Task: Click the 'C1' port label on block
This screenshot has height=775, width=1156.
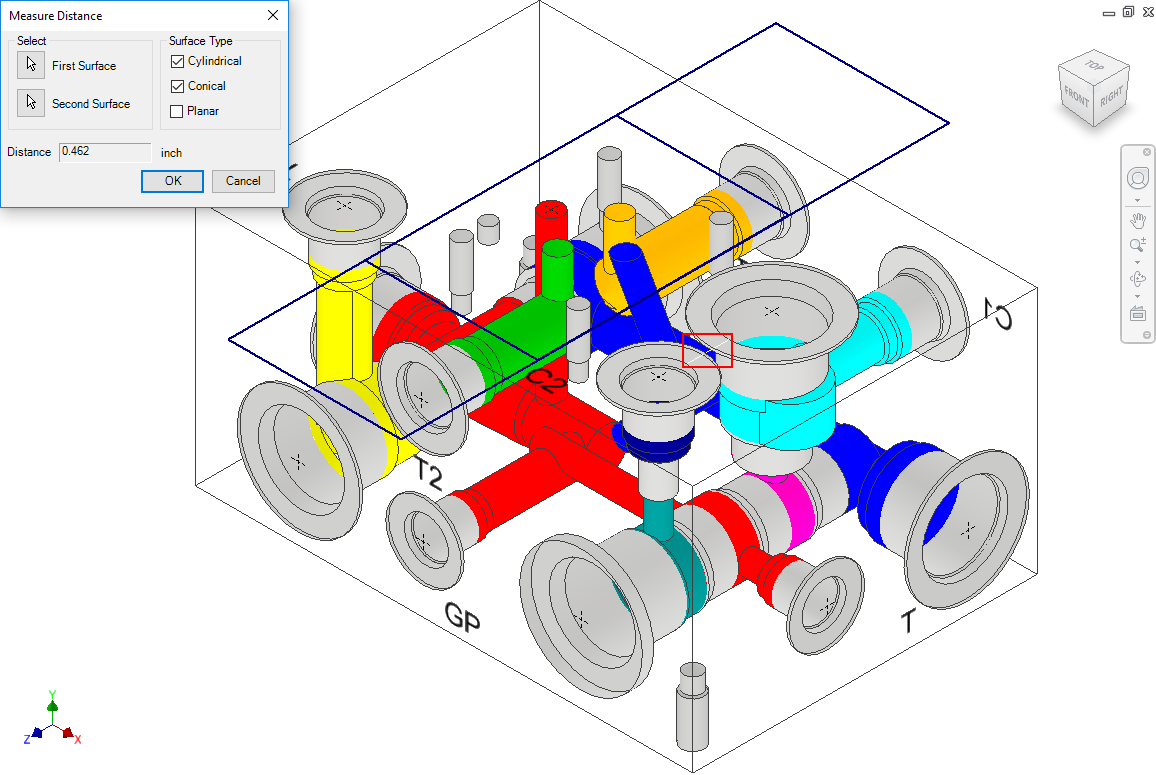Action: click(x=1000, y=314)
